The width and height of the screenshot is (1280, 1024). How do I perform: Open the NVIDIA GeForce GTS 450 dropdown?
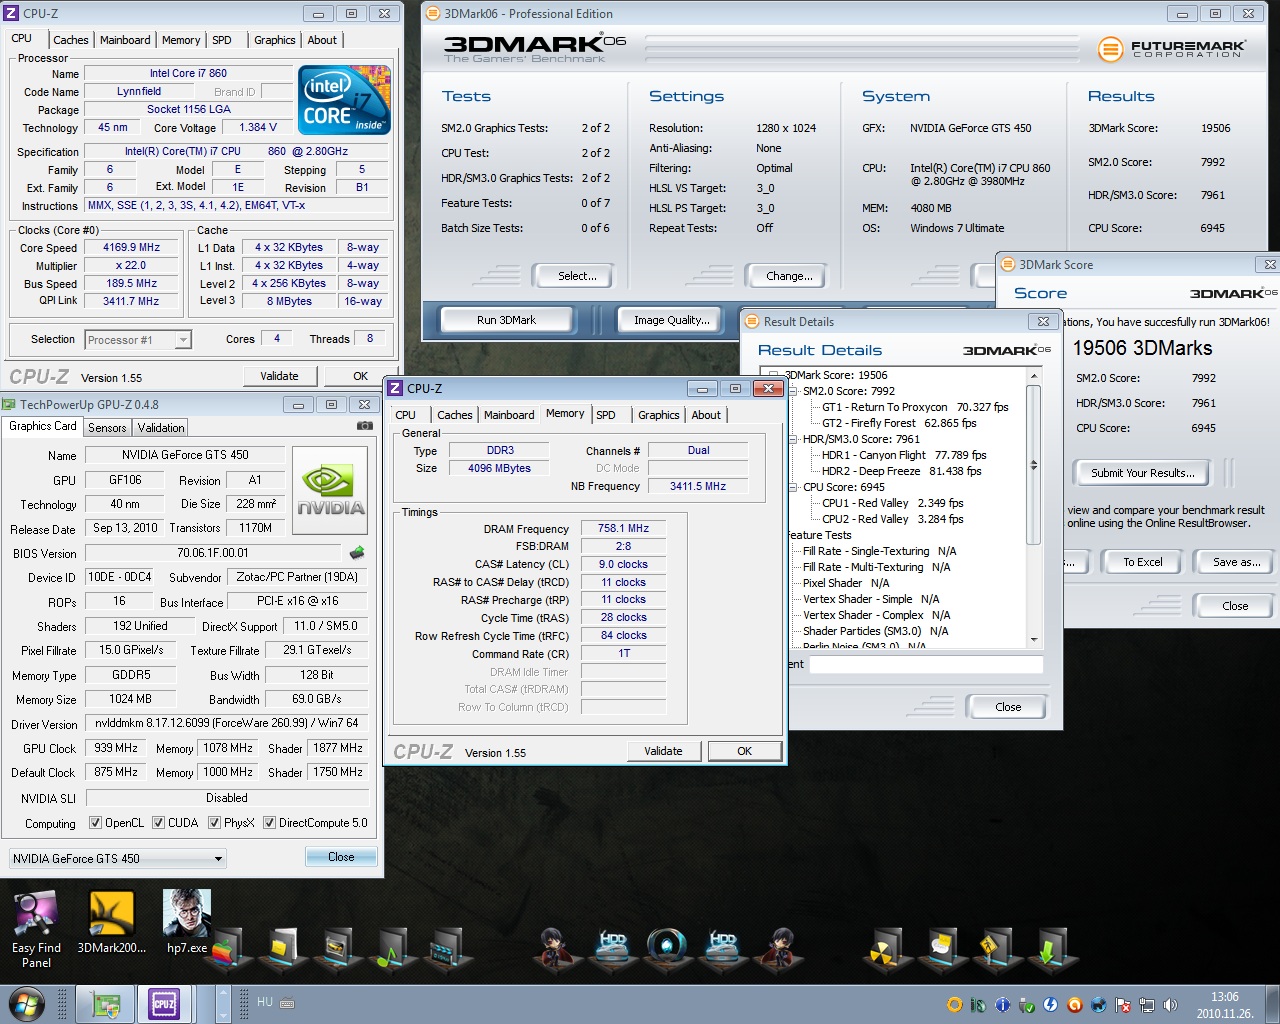click(217, 859)
